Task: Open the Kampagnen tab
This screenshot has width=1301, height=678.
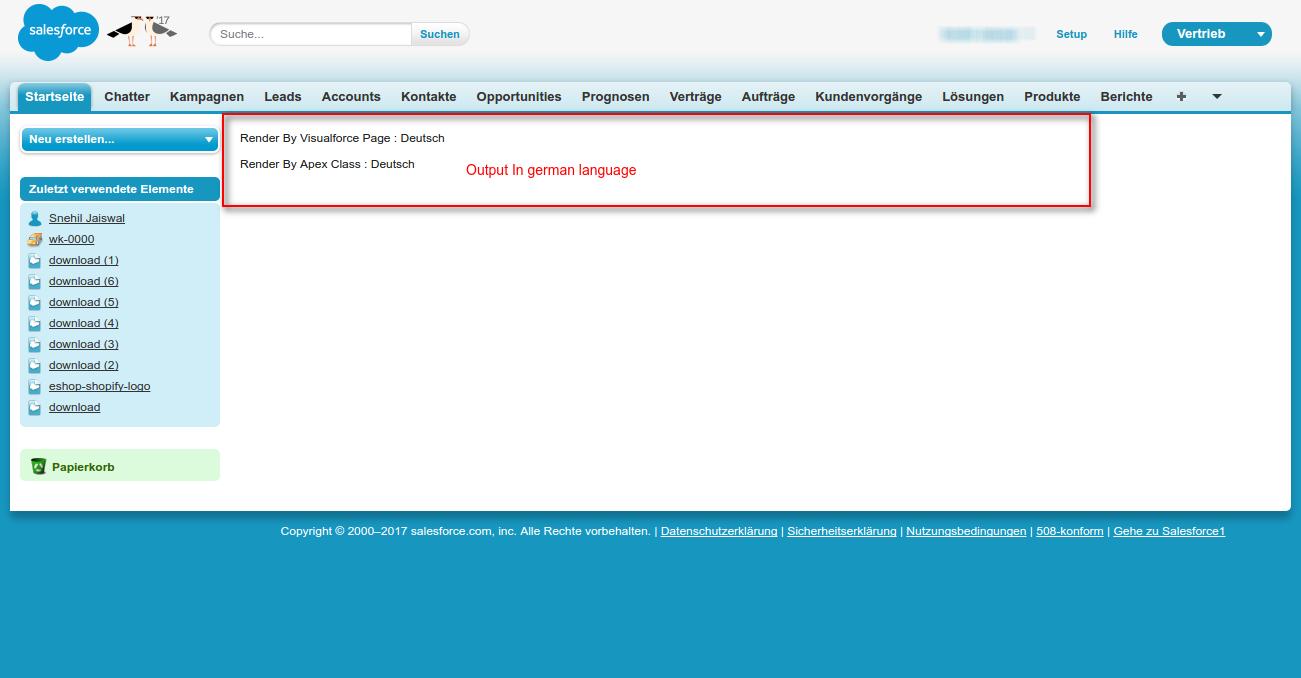Action: 207,97
